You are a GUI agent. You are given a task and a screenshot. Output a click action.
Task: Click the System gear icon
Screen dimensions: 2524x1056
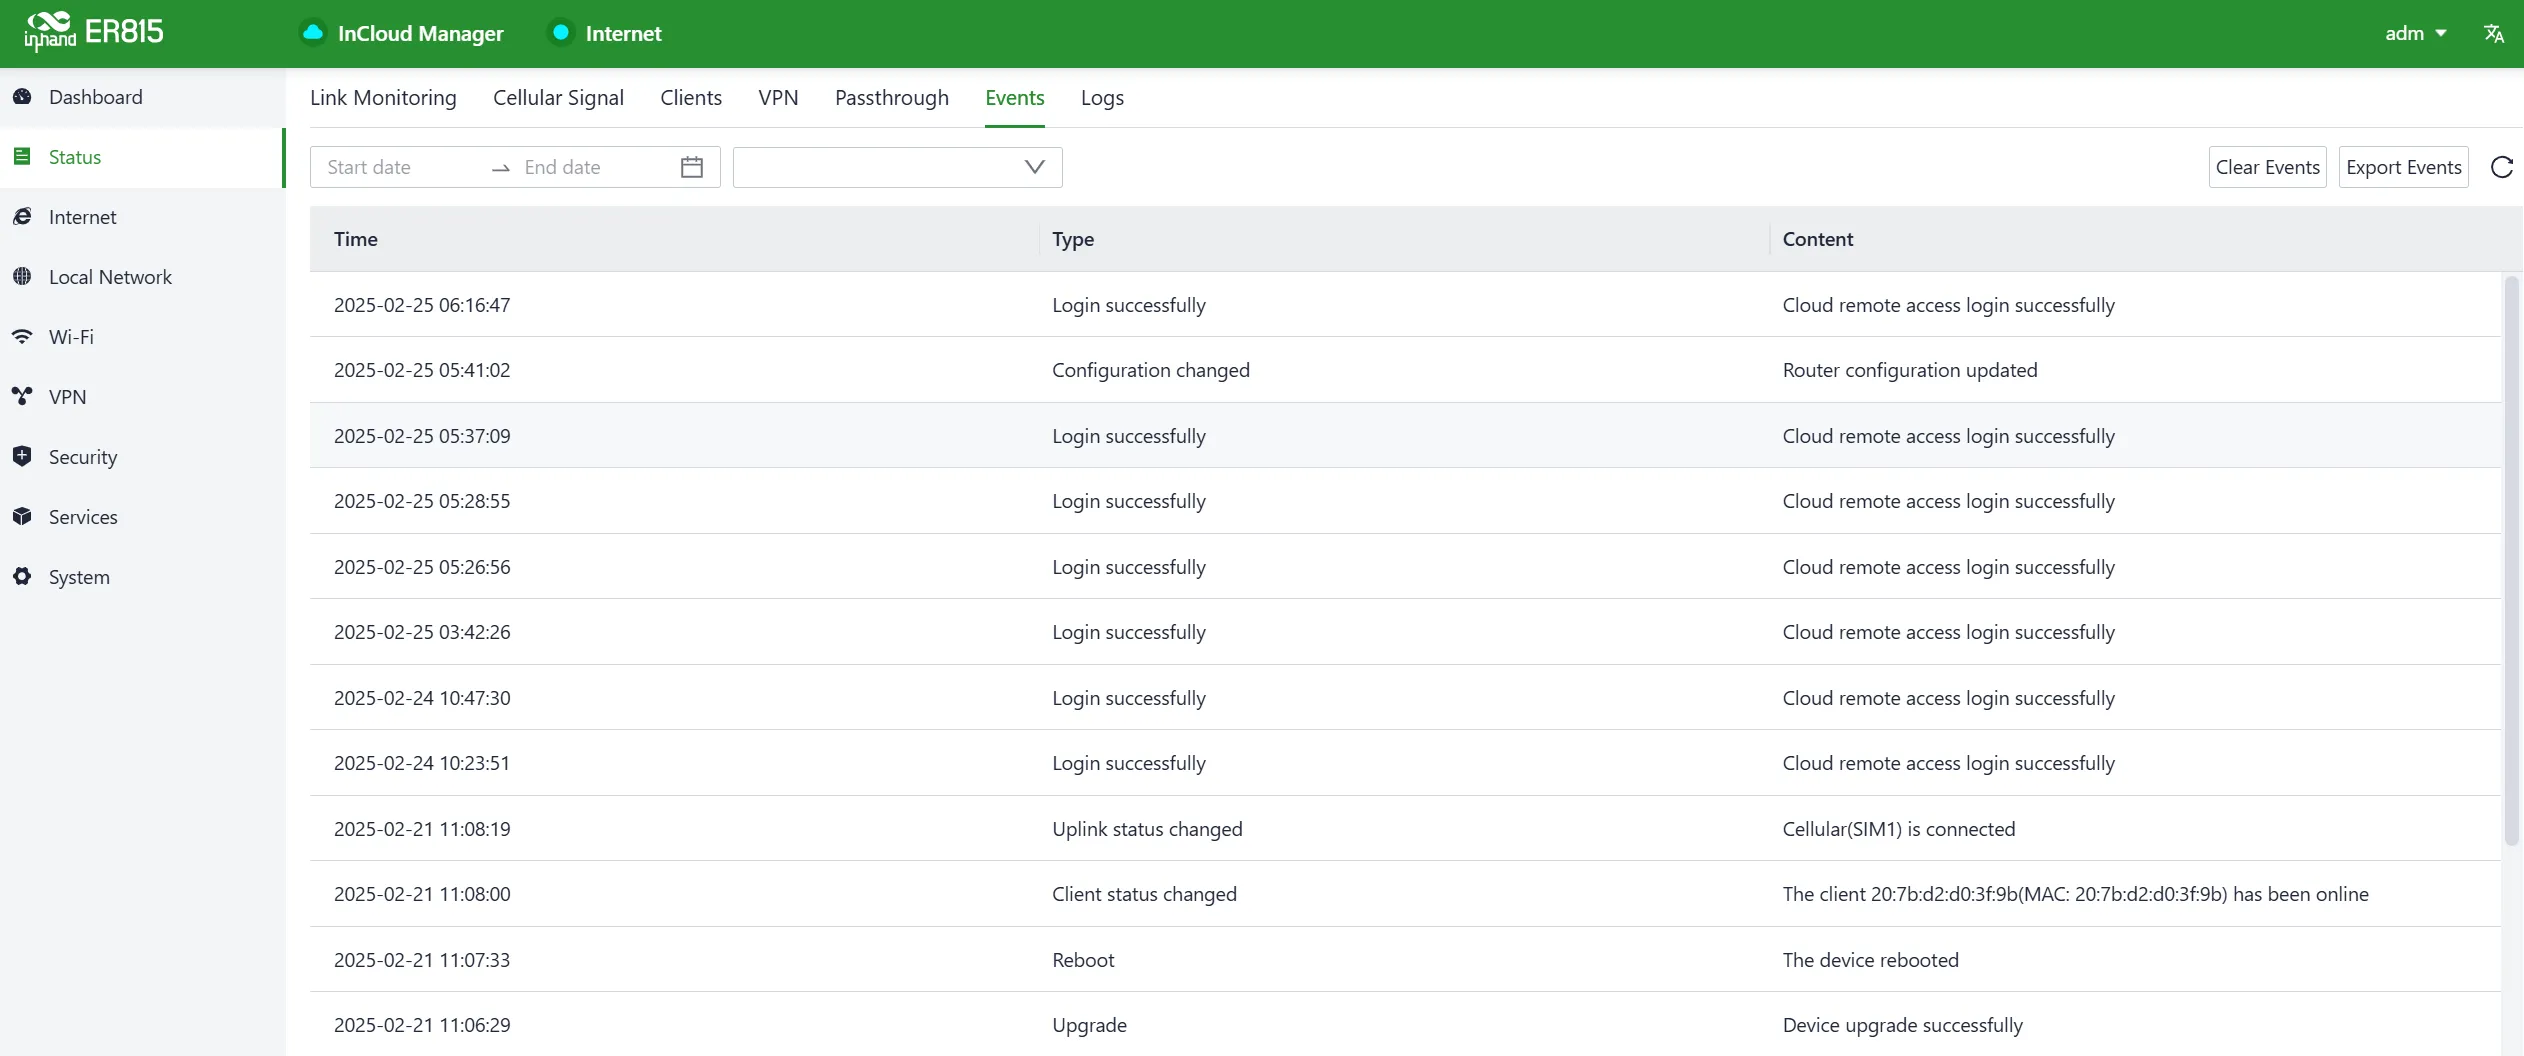(x=22, y=577)
